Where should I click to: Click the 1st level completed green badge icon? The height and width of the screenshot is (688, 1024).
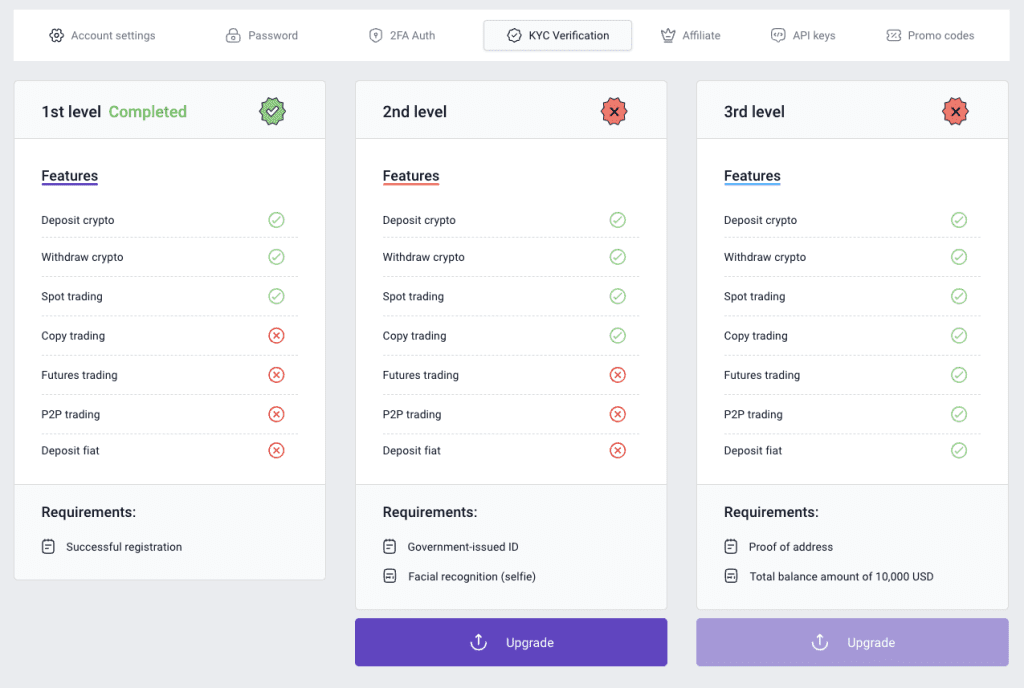click(x=273, y=111)
